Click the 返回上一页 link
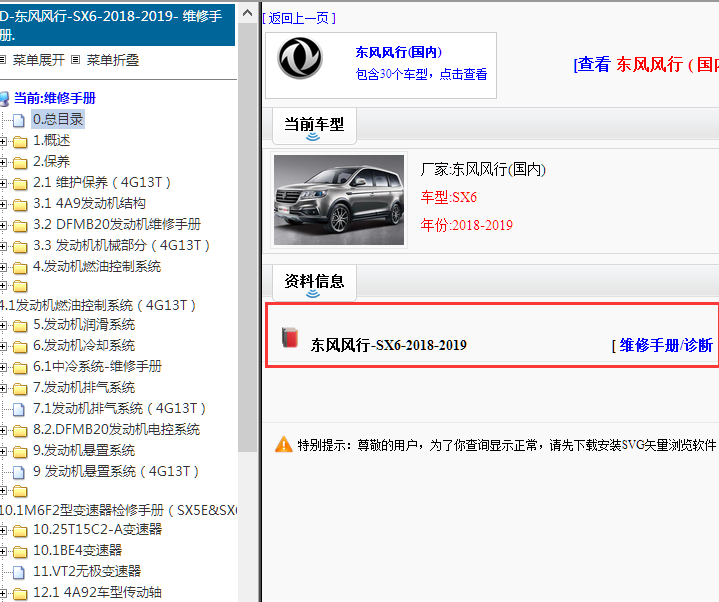Image resolution: width=719 pixels, height=602 pixels. 299,18
